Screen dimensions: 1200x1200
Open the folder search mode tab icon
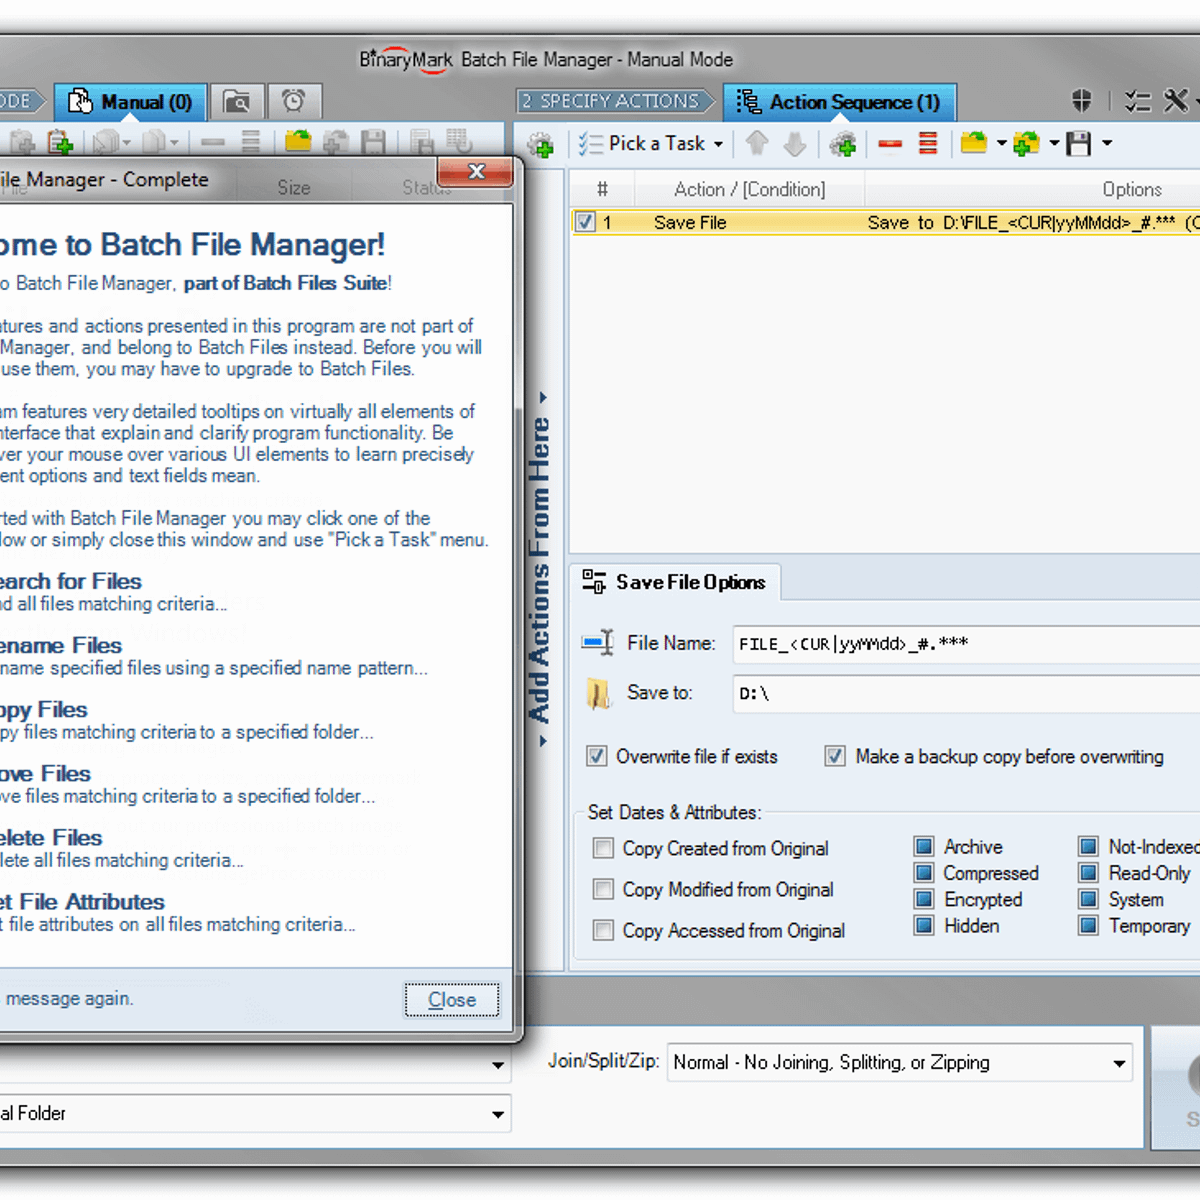(x=237, y=101)
